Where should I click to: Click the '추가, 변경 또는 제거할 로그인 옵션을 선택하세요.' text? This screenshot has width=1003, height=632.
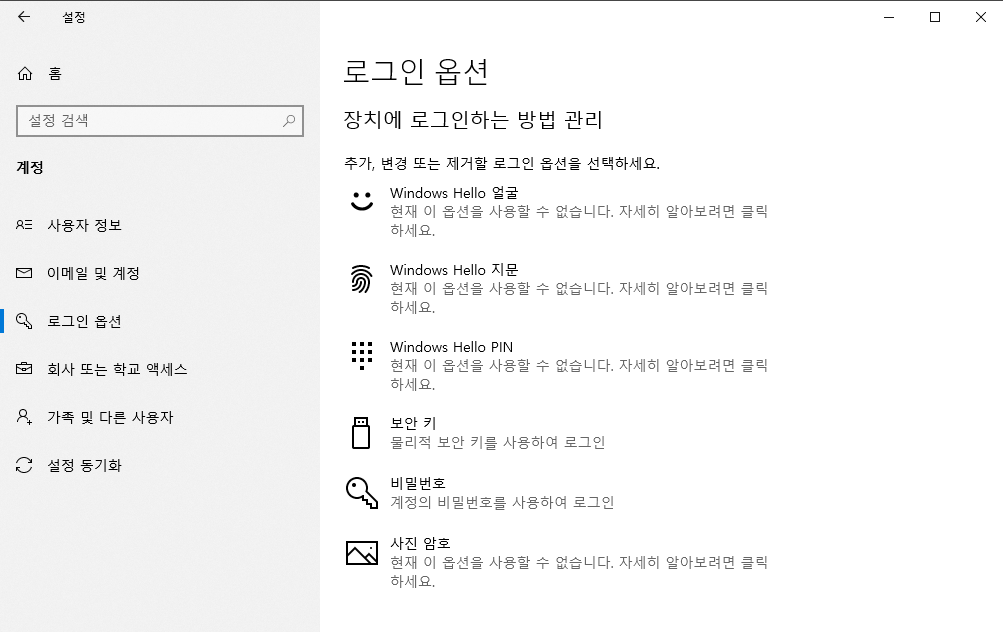point(502,164)
